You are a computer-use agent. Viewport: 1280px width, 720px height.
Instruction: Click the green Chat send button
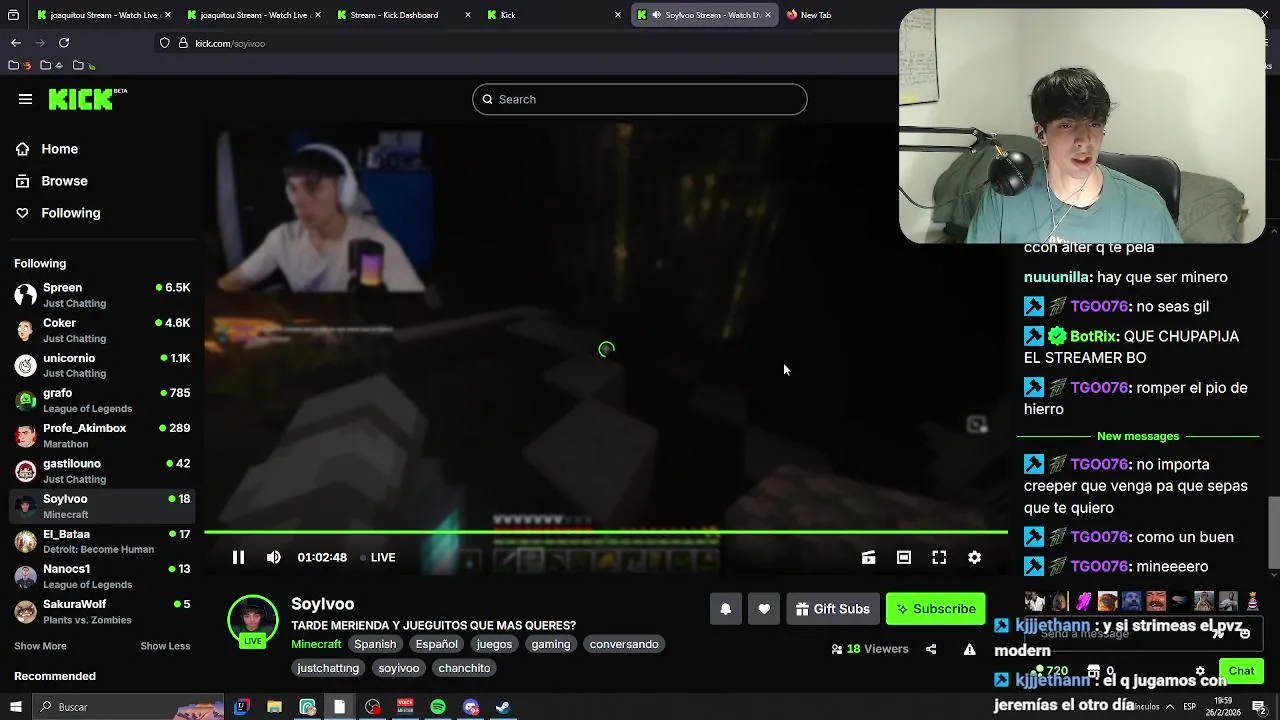(1241, 671)
